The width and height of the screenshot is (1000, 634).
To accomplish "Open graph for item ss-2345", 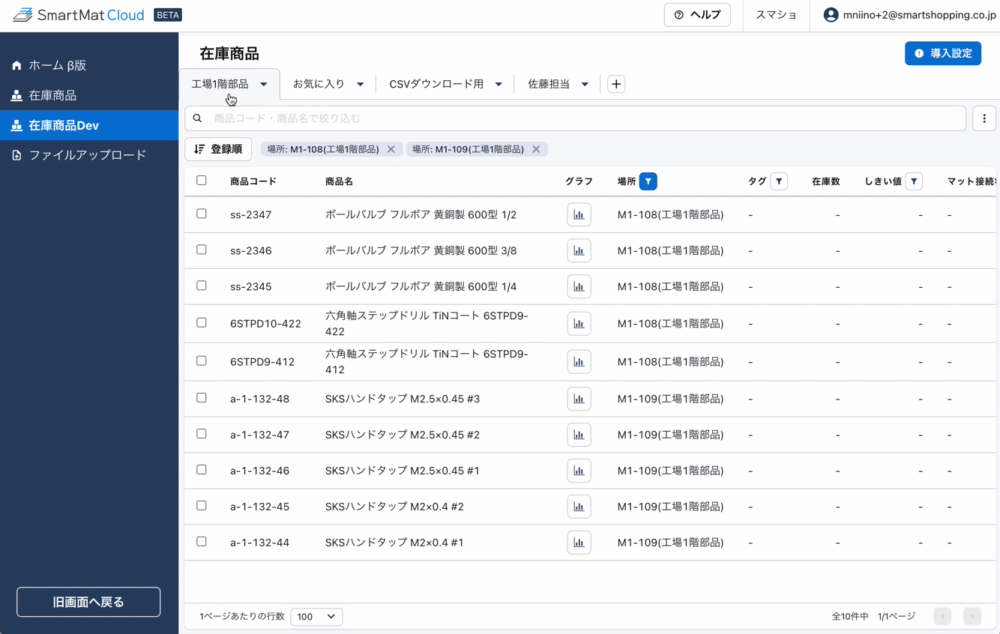I will click(x=578, y=286).
